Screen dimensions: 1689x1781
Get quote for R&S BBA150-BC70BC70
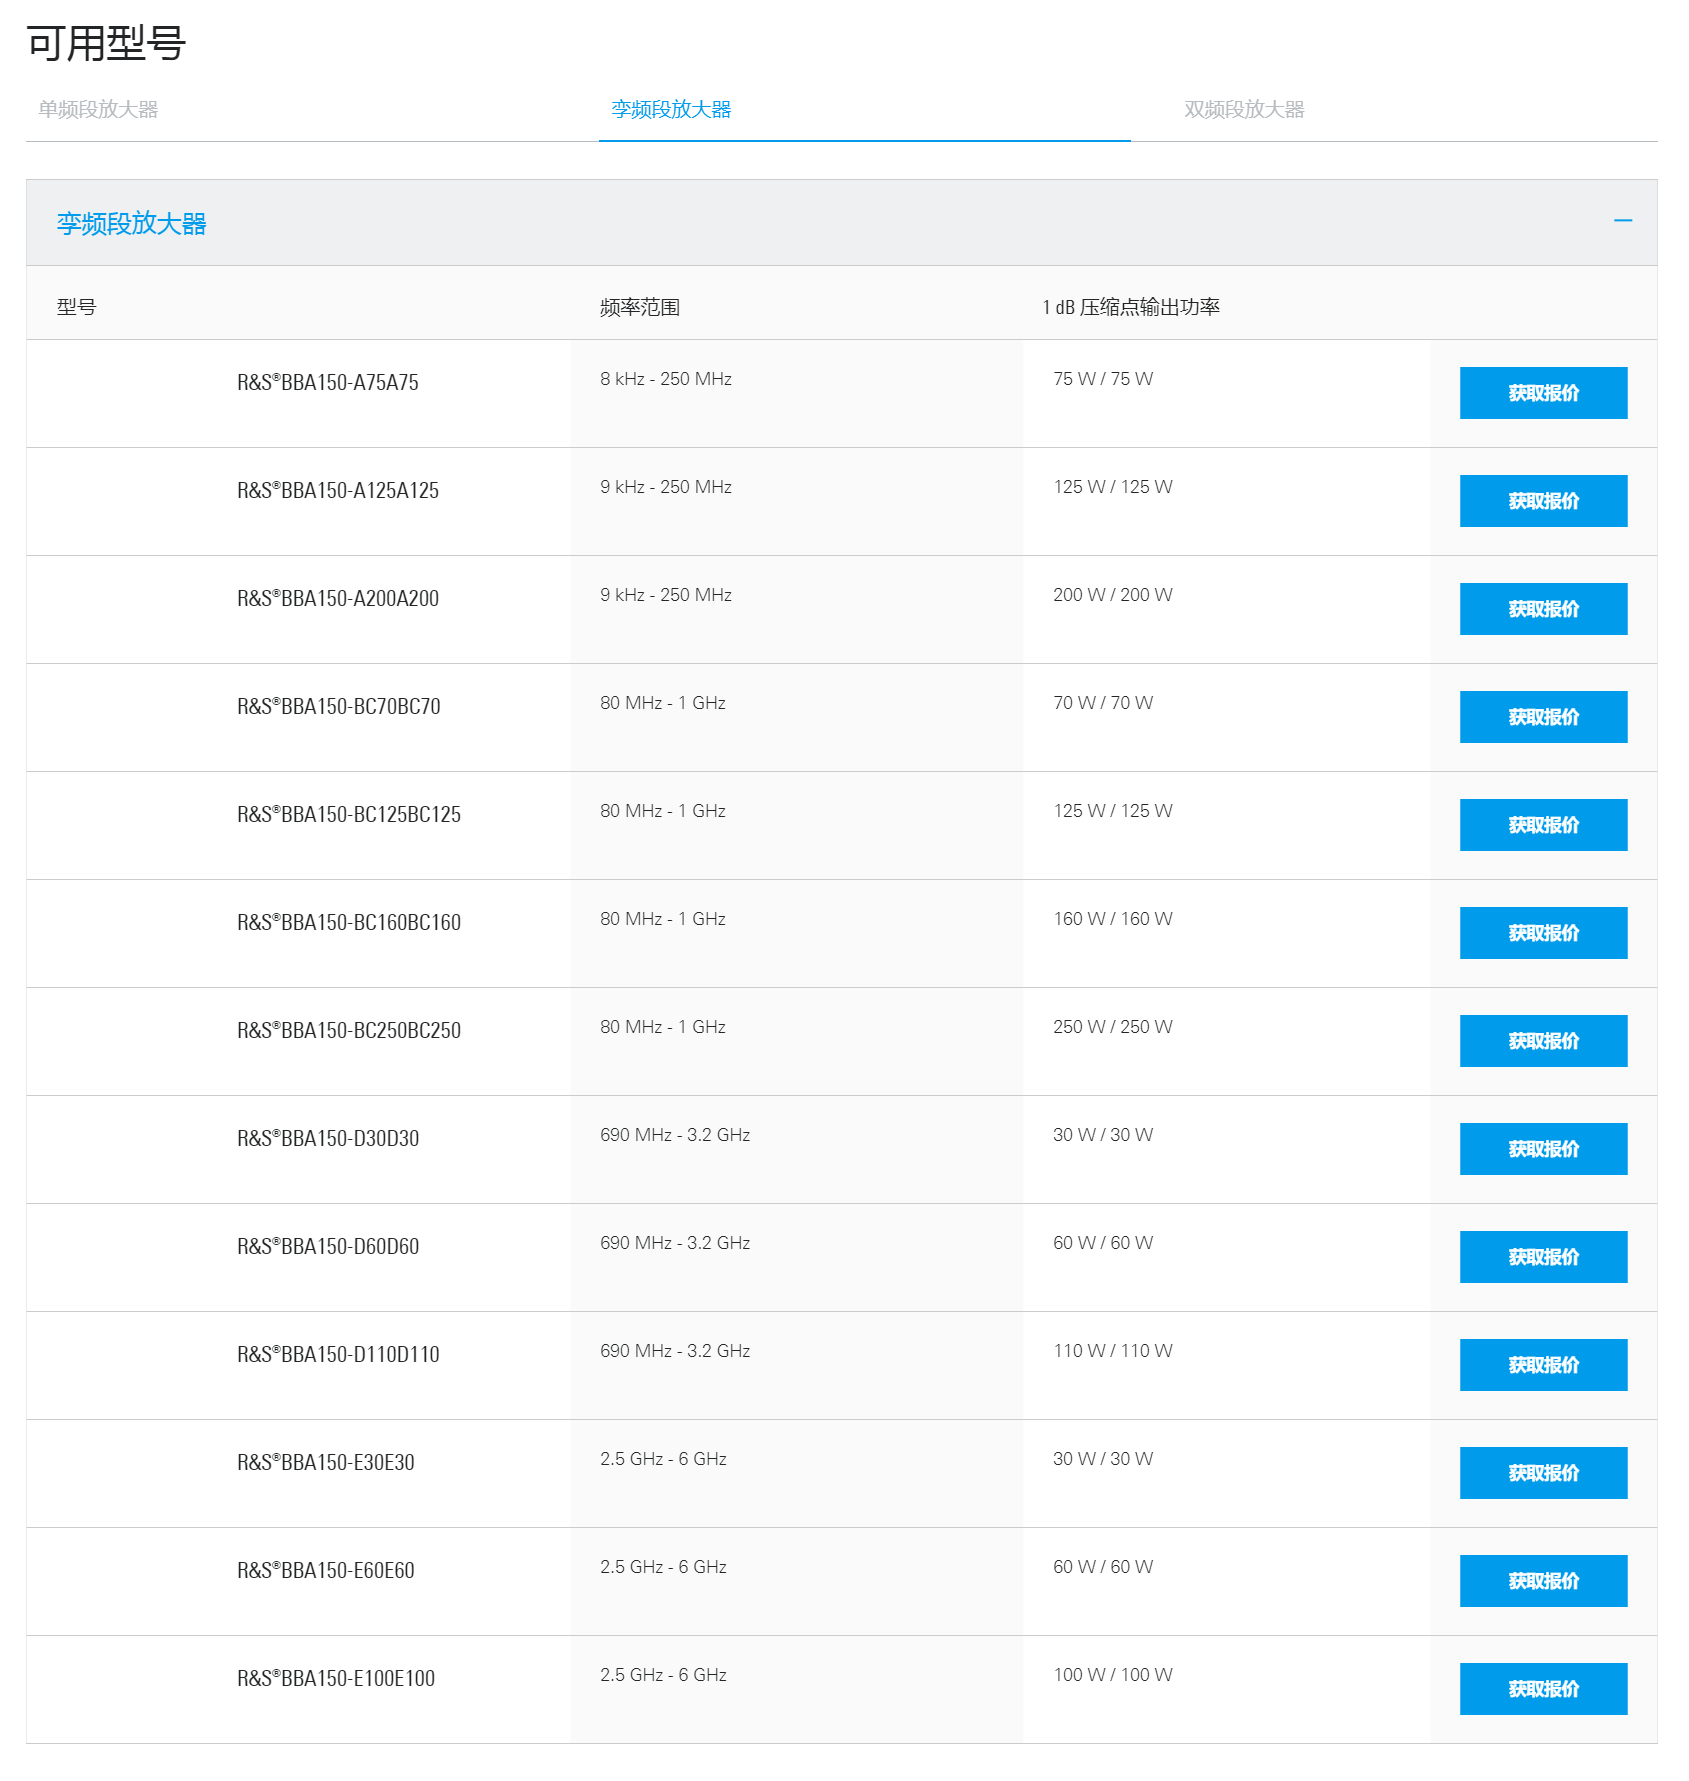pos(1543,717)
